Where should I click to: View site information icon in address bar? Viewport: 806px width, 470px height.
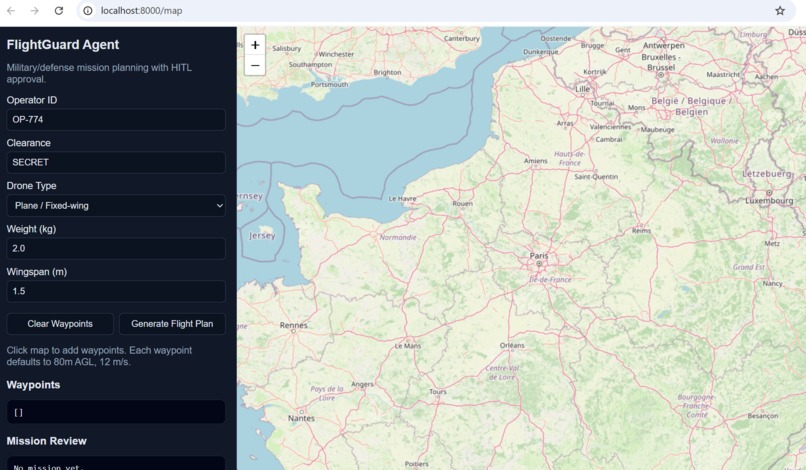[x=88, y=10]
